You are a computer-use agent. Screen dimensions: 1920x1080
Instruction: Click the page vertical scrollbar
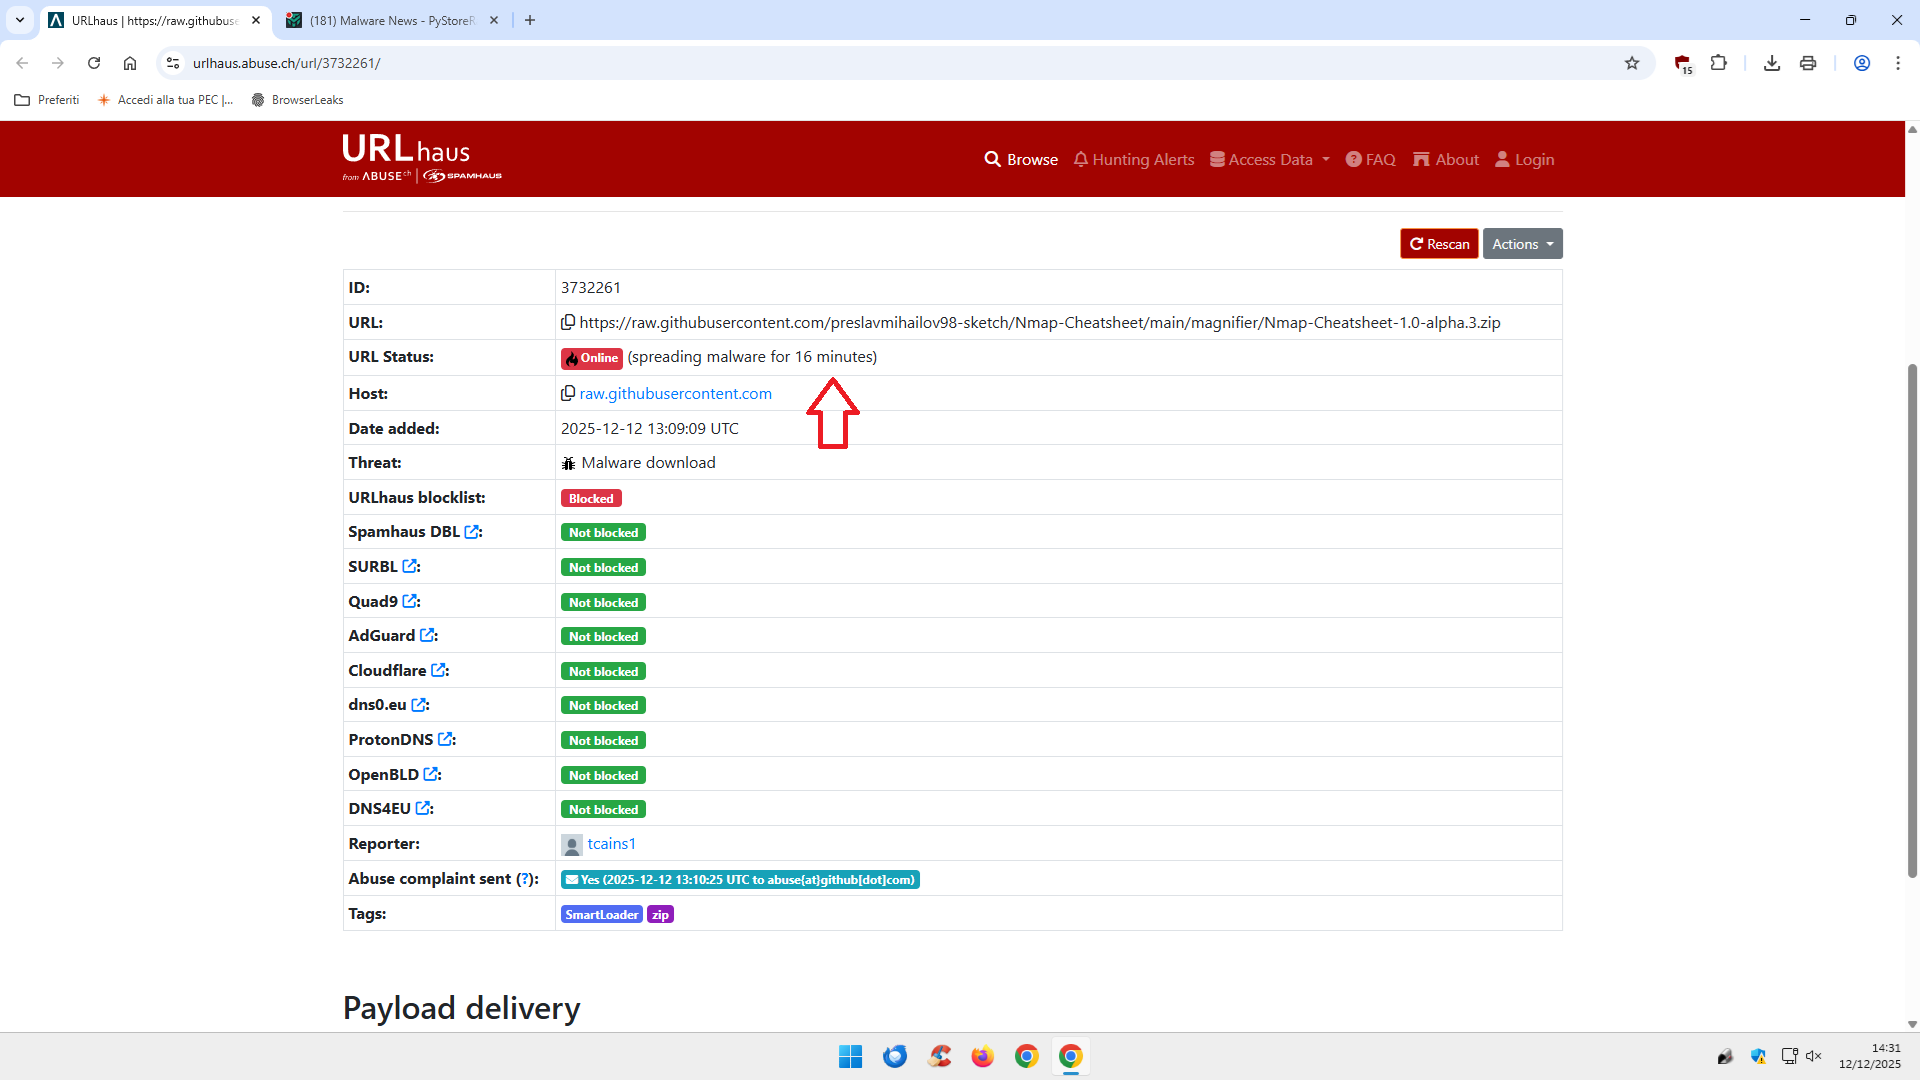(1912, 620)
